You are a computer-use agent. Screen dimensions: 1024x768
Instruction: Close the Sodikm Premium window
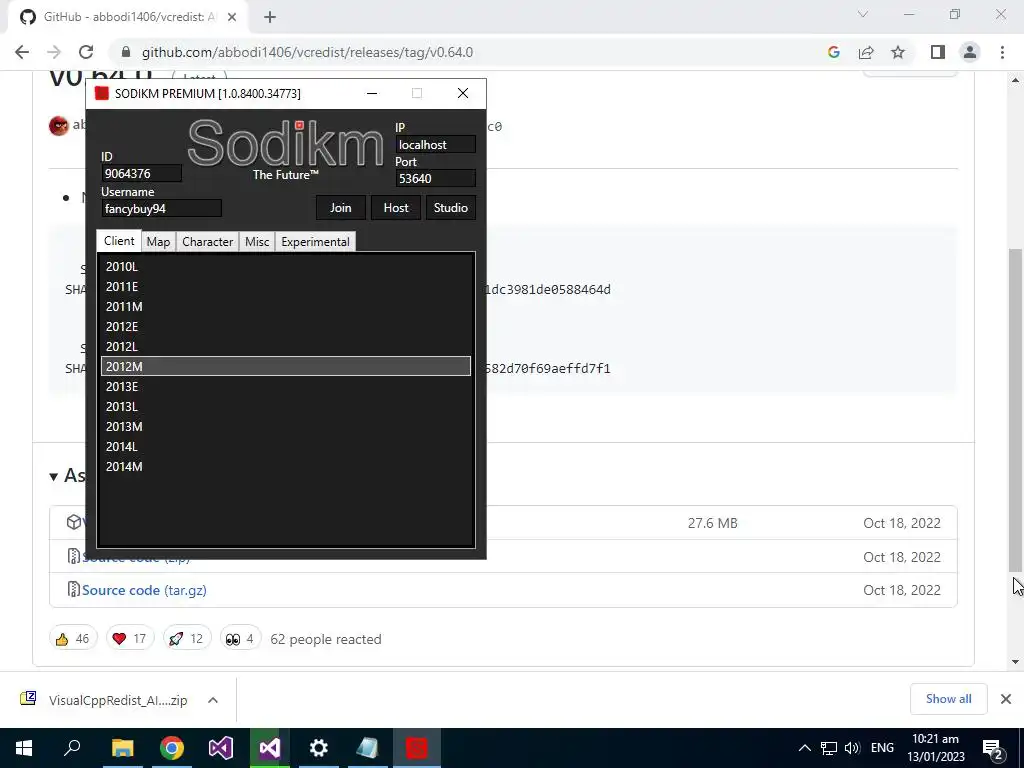[x=463, y=93]
